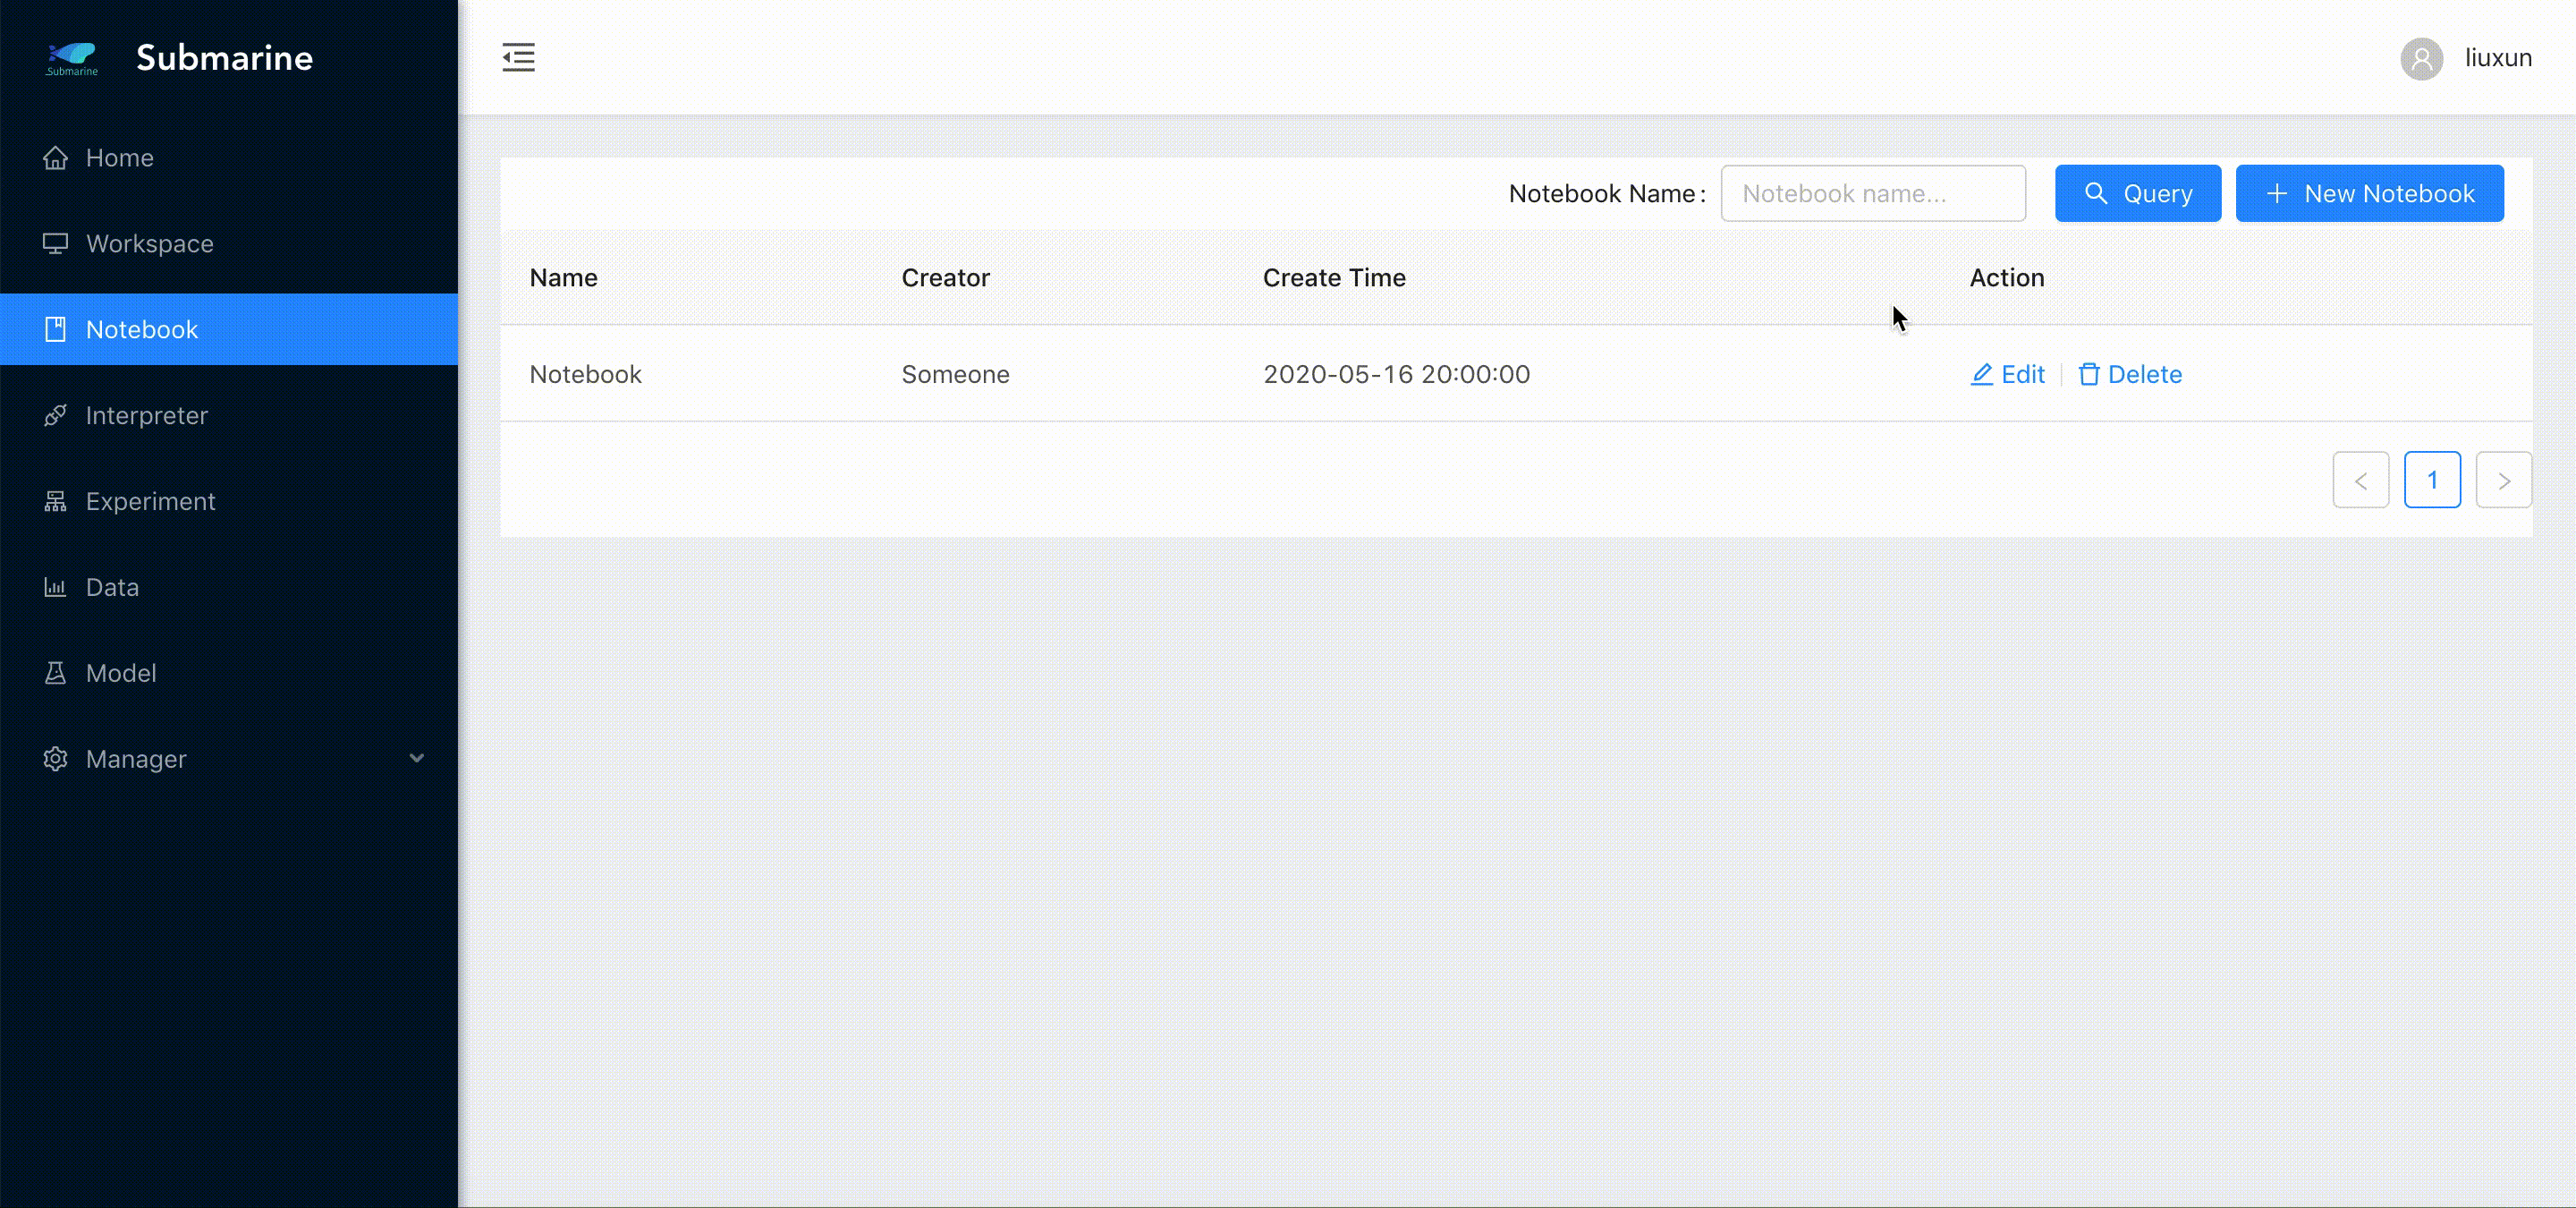
Task: Click the Experiment cluster icon
Action: [x=55, y=502]
